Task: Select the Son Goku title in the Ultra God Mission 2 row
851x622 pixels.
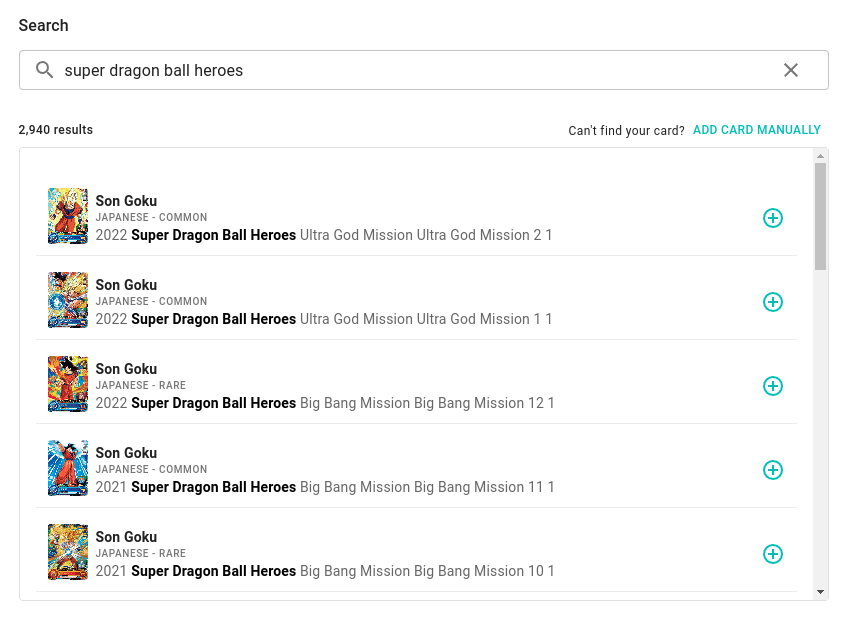Action: 126,201
